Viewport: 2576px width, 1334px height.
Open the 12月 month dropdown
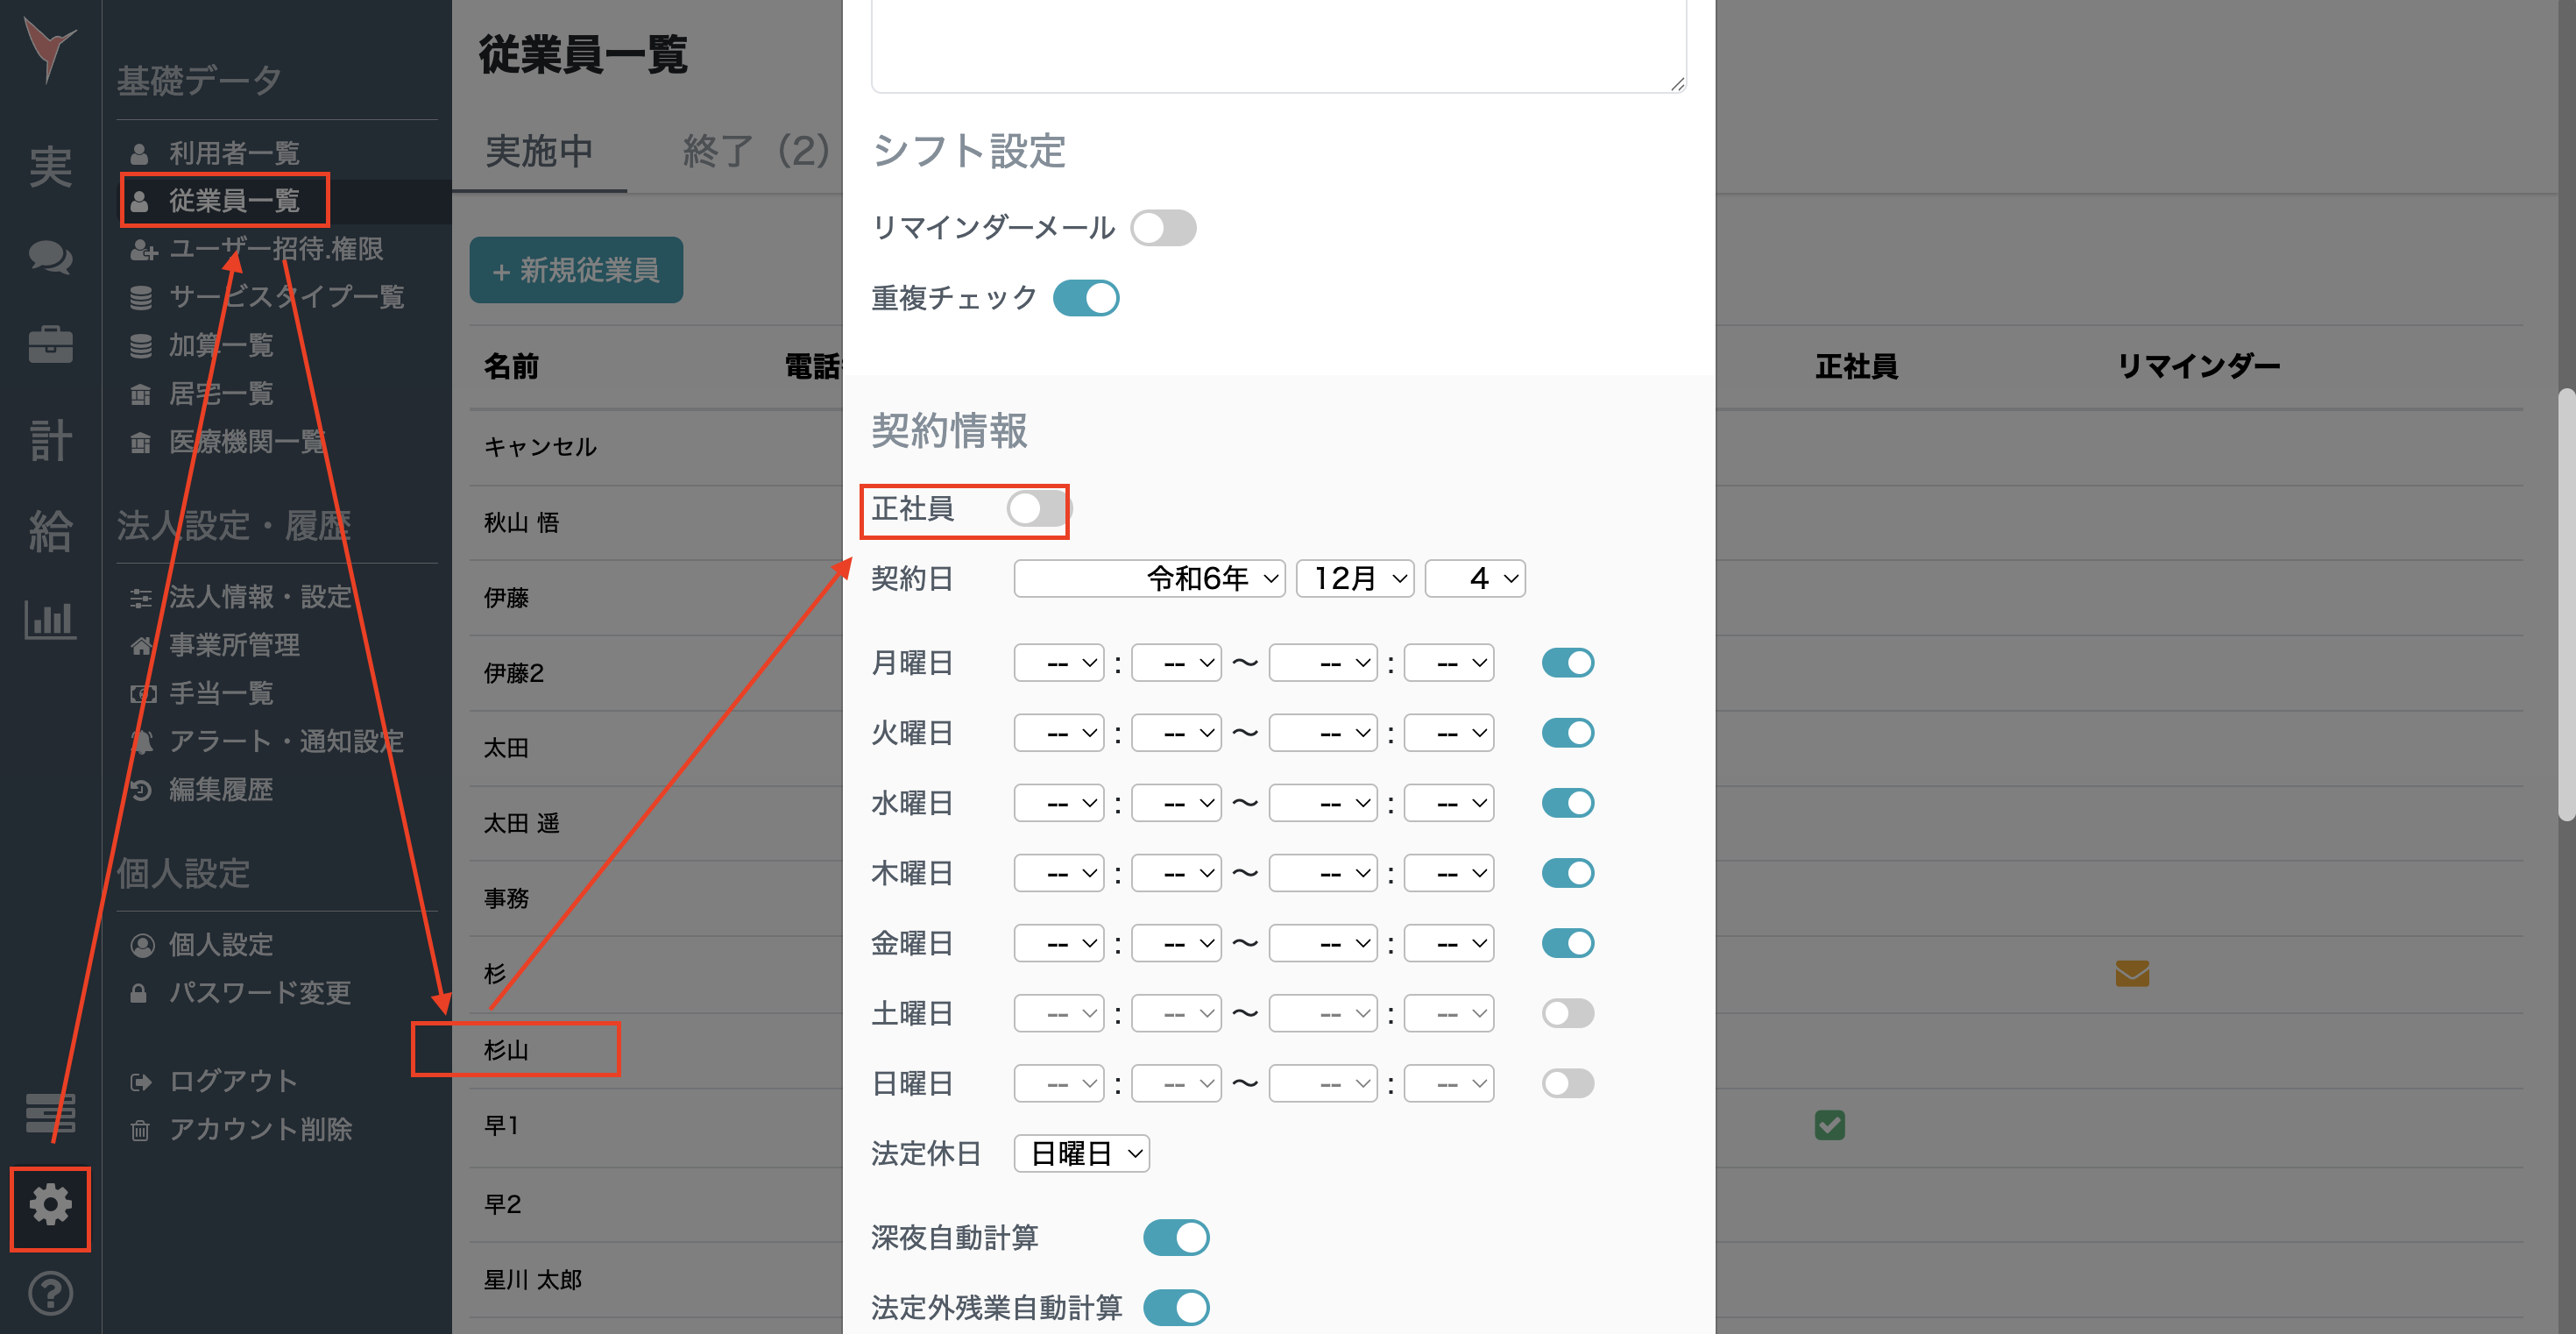(x=1354, y=577)
